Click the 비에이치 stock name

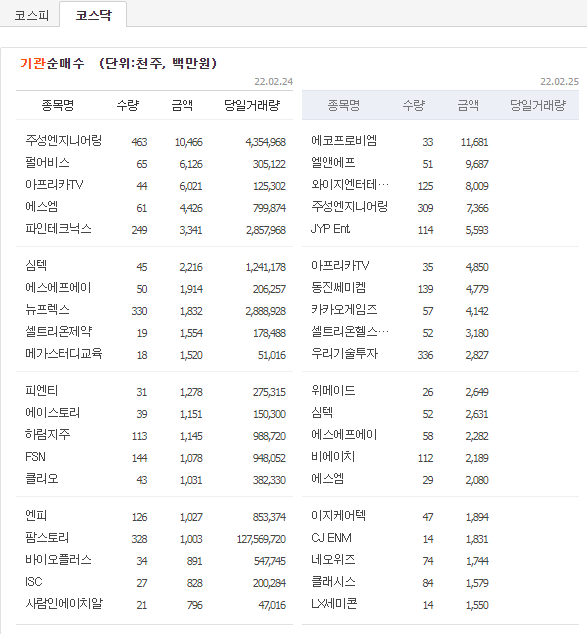333,456
